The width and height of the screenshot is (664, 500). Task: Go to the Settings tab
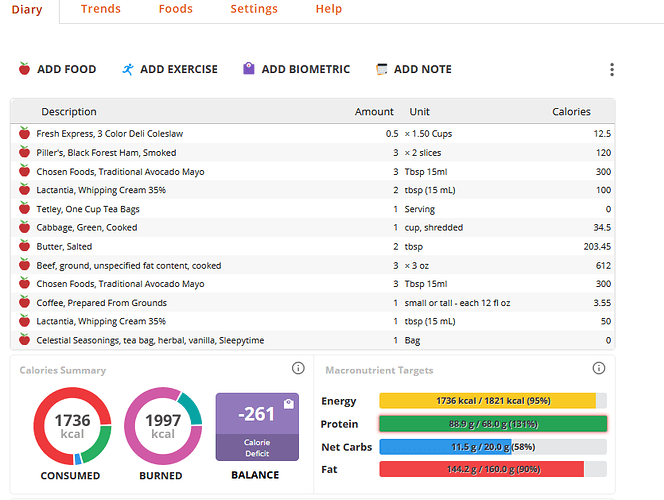[x=254, y=9]
